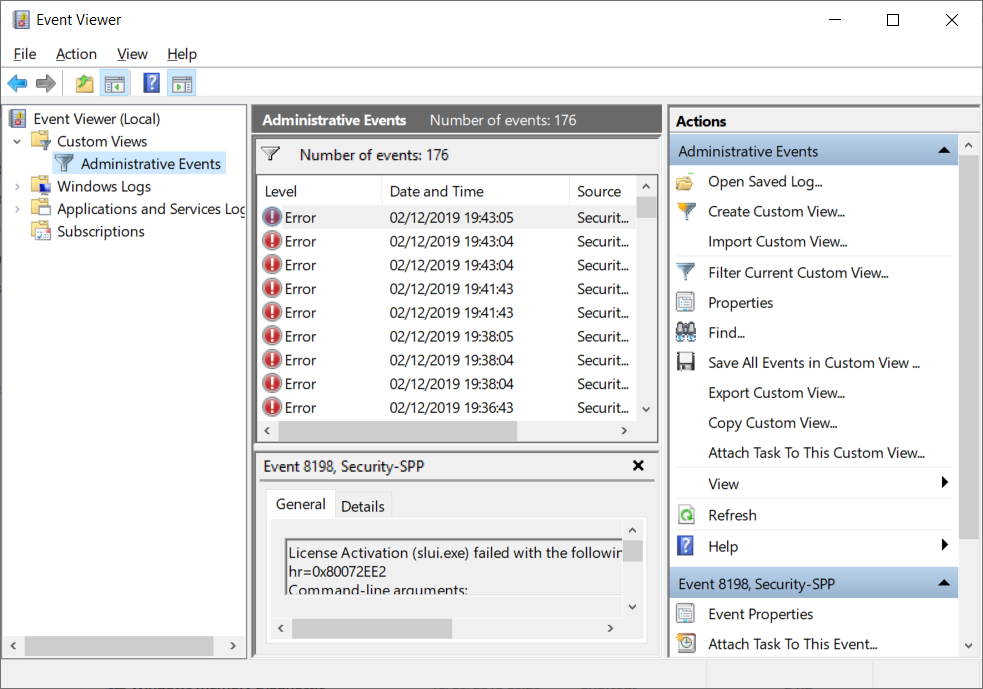Viewport: 983px width, 689px height.
Task: Click the Filter Current Custom View funnel icon
Action: pos(686,272)
